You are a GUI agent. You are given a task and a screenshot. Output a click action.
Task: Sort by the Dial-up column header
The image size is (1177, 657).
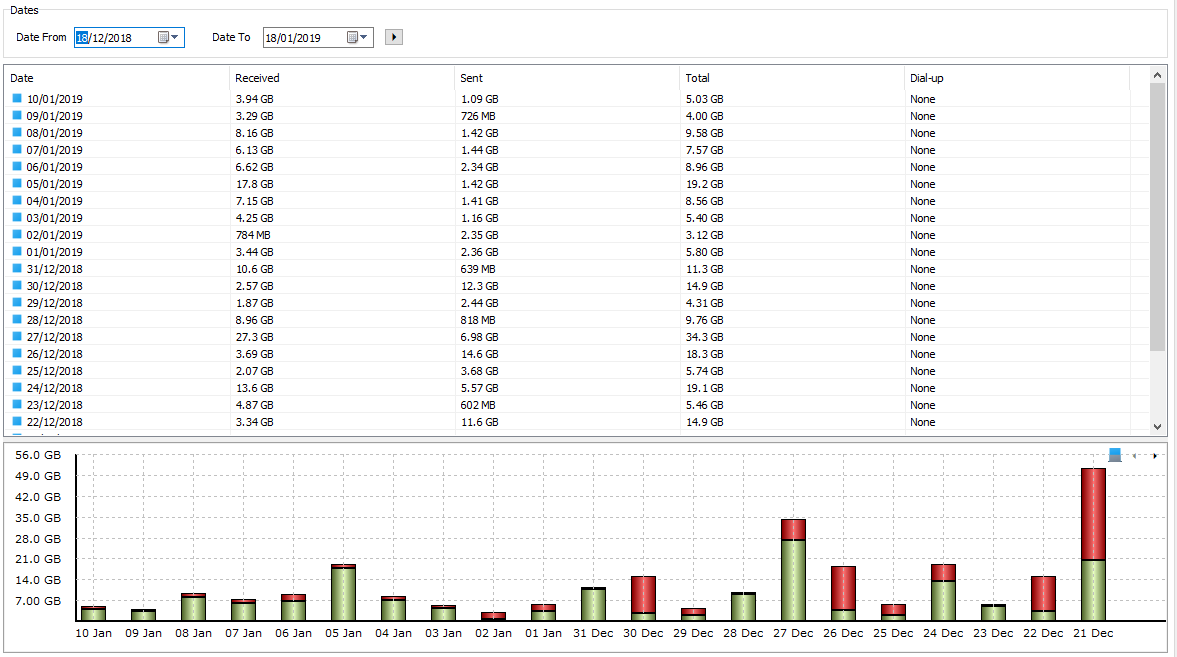point(1017,78)
